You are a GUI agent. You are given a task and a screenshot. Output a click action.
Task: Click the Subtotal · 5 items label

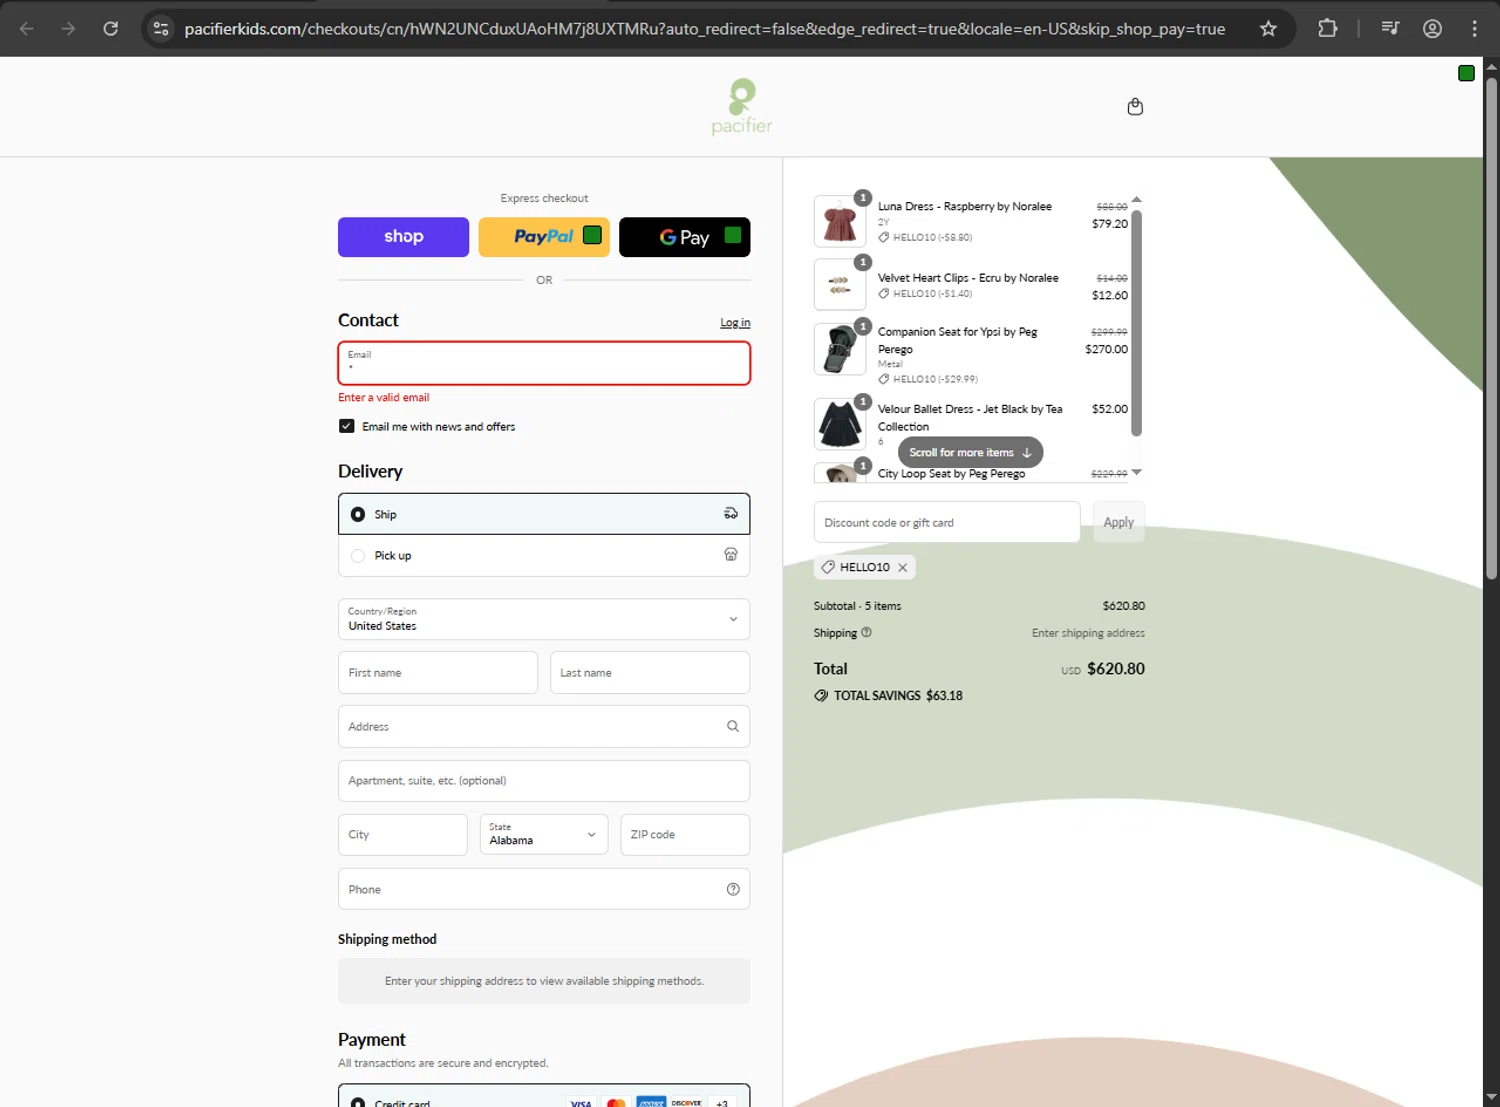click(858, 606)
